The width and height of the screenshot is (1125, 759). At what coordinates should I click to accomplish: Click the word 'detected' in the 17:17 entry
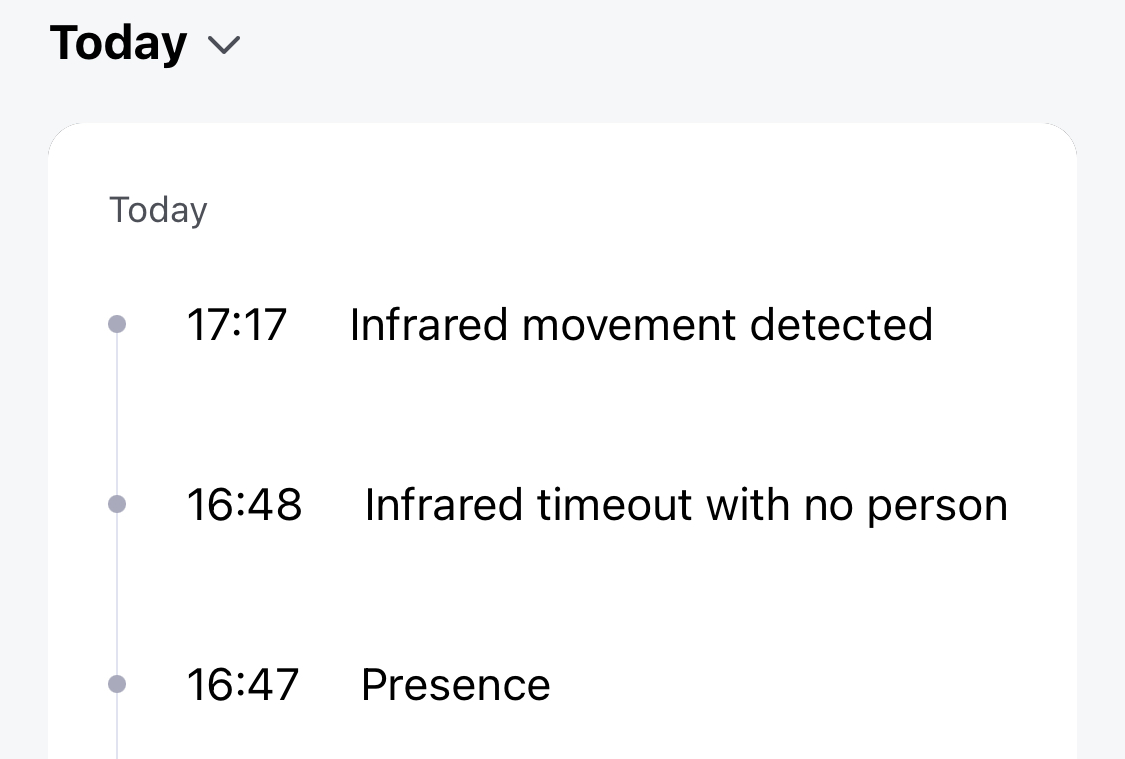pyautogui.click(x=841, y=325)
